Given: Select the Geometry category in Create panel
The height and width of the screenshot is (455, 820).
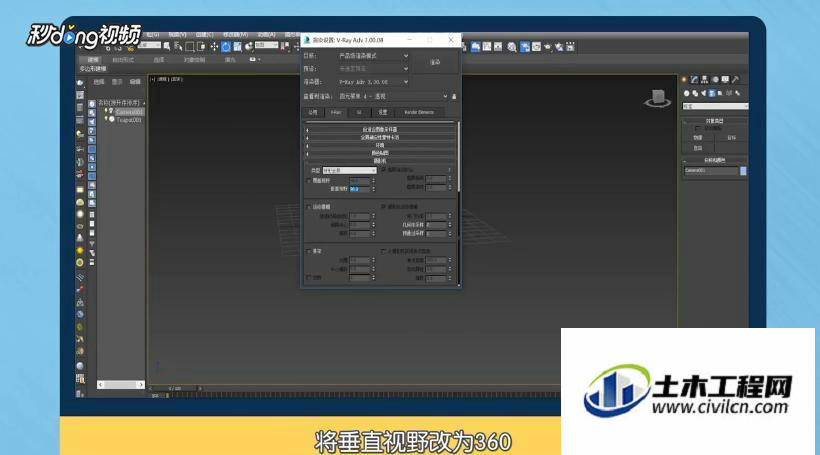Looking at the screenshot, I should (x=687, y=93).
